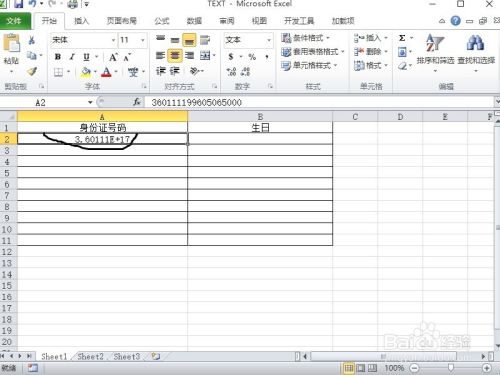Toggle Wrap Text

coord(205,40)
